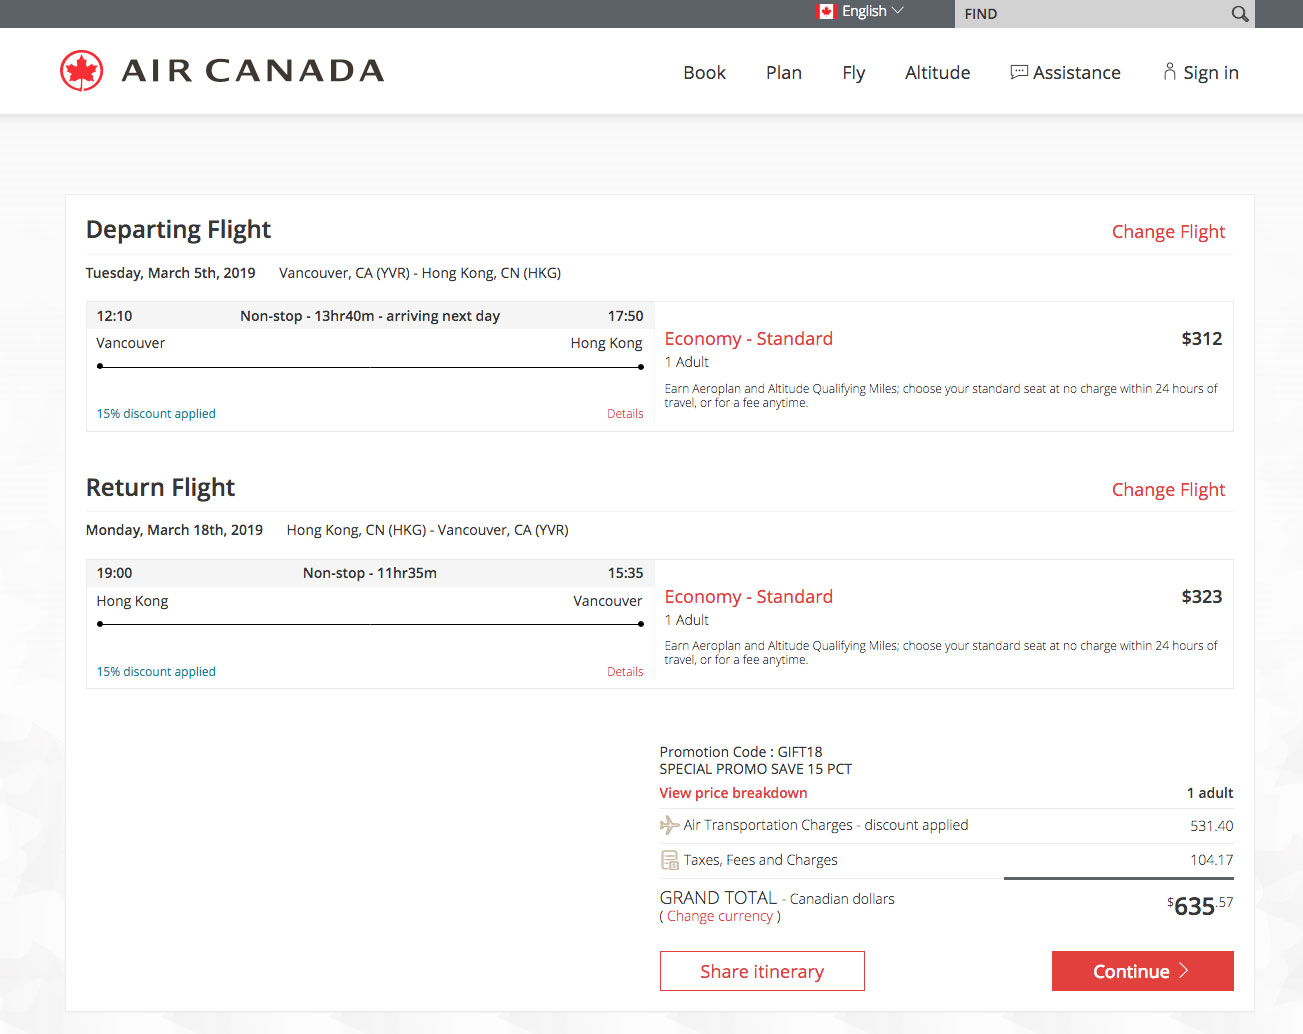This screenshot has width=1303, height=1034.
Task: Click Change currency under GRAND TOTAL
Action: 719,916
